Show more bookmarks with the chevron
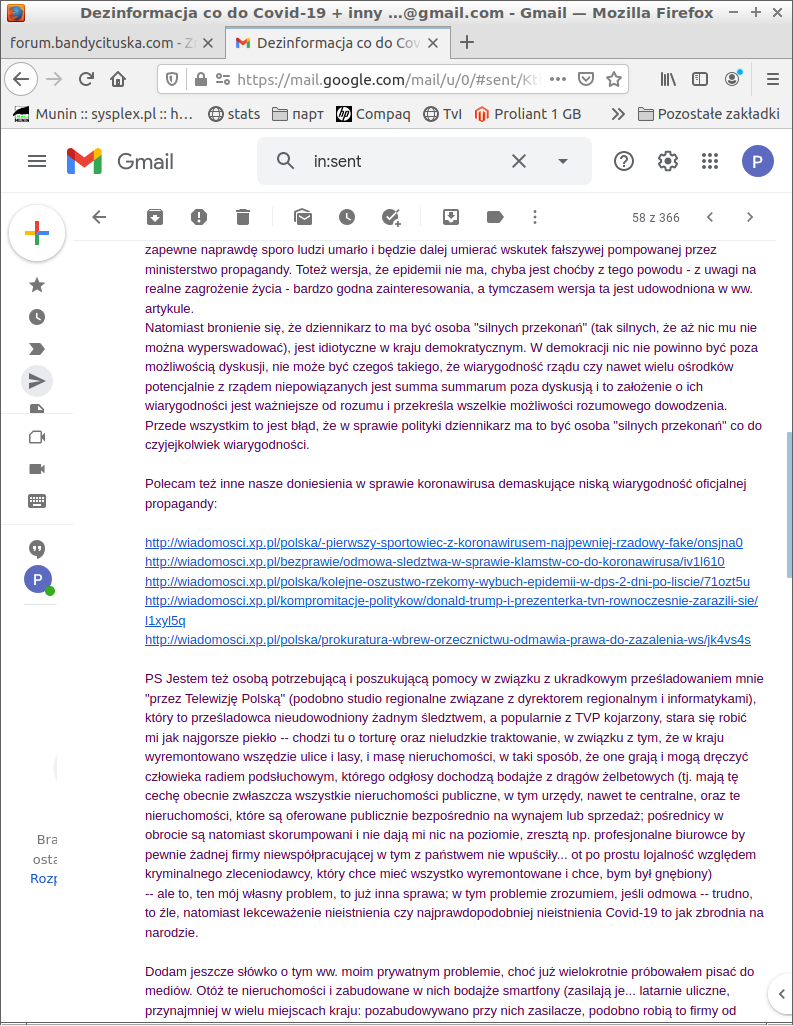This screenshot has width=793, height=1026. pyautogui.click(x=617, y=113)
